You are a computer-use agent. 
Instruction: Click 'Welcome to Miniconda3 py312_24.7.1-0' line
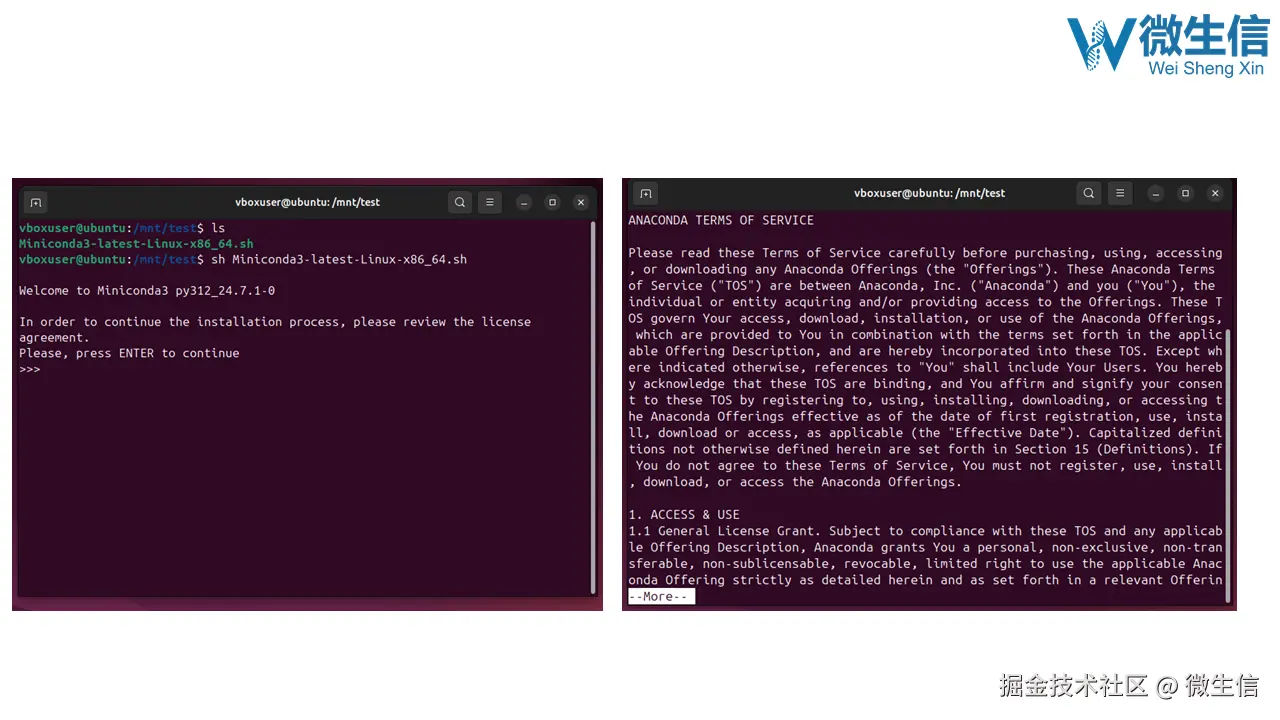click(x=147, y=291)
